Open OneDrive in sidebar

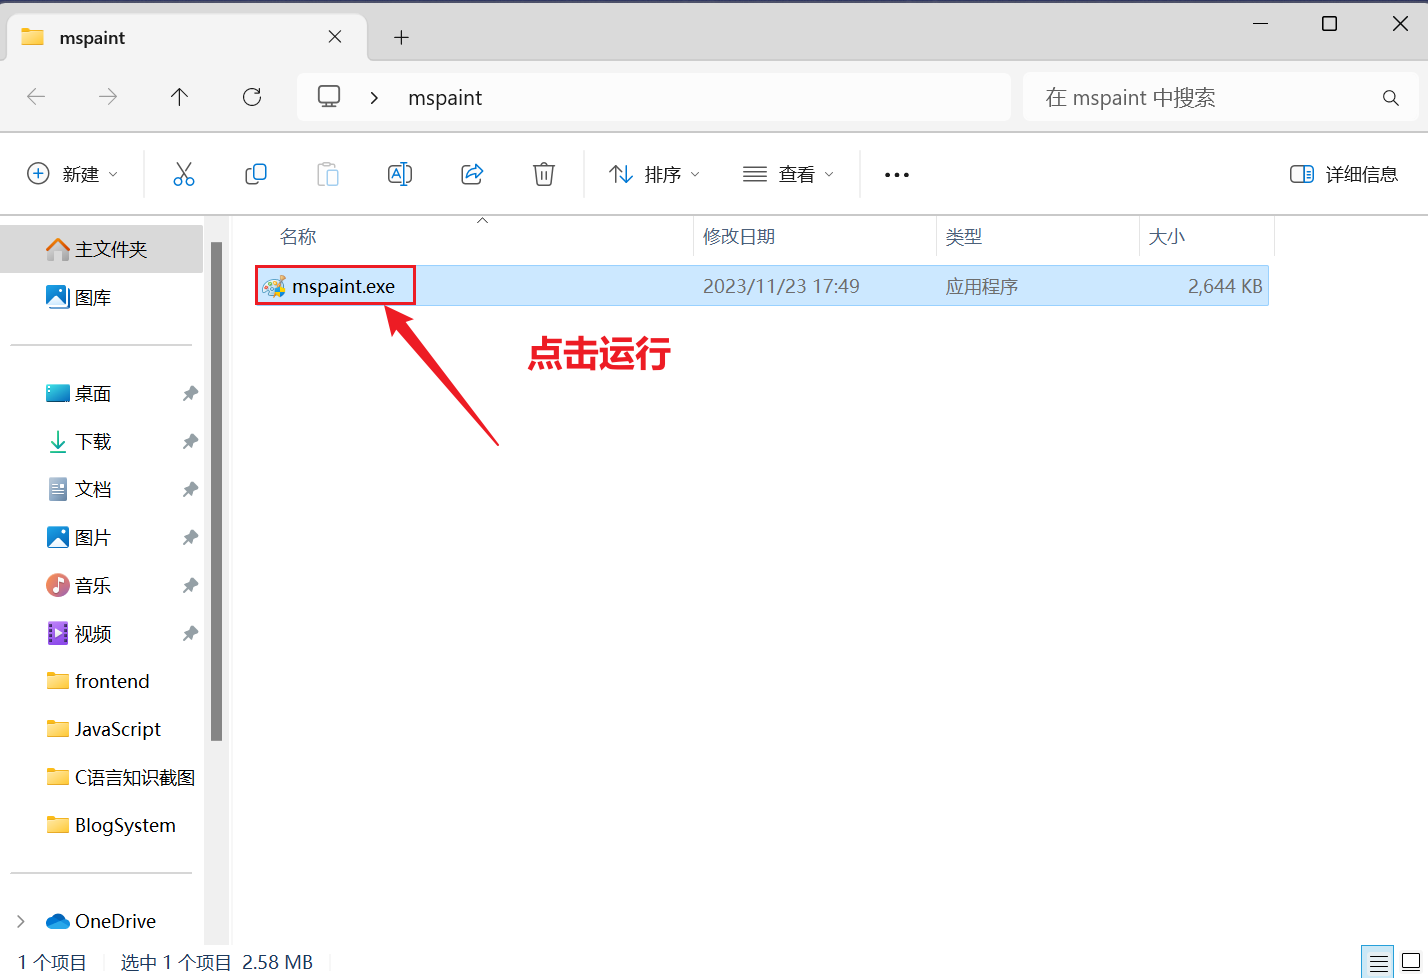click(101, 921)
